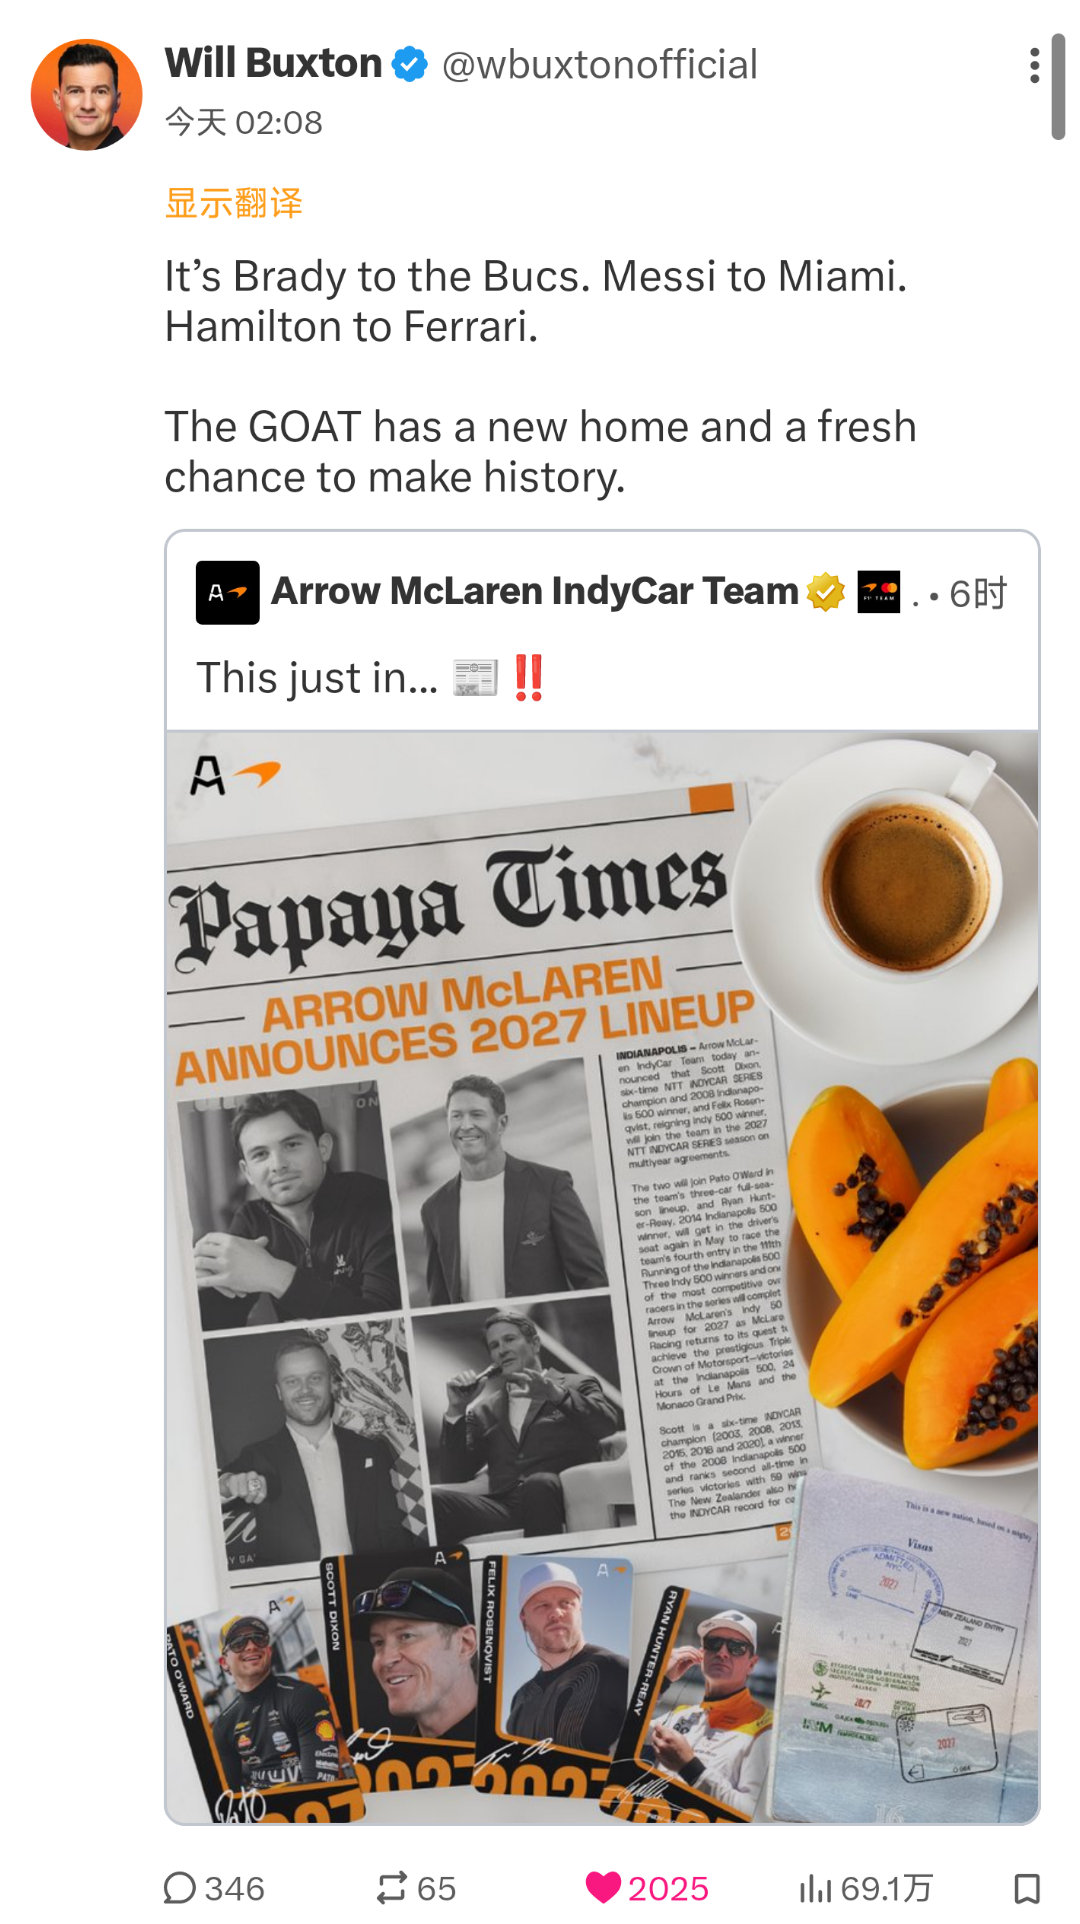Viewport: 1080px width, 1924px height.
Task: Toggle the pink like heart showing 2025
Action: tap(603, 1888)
